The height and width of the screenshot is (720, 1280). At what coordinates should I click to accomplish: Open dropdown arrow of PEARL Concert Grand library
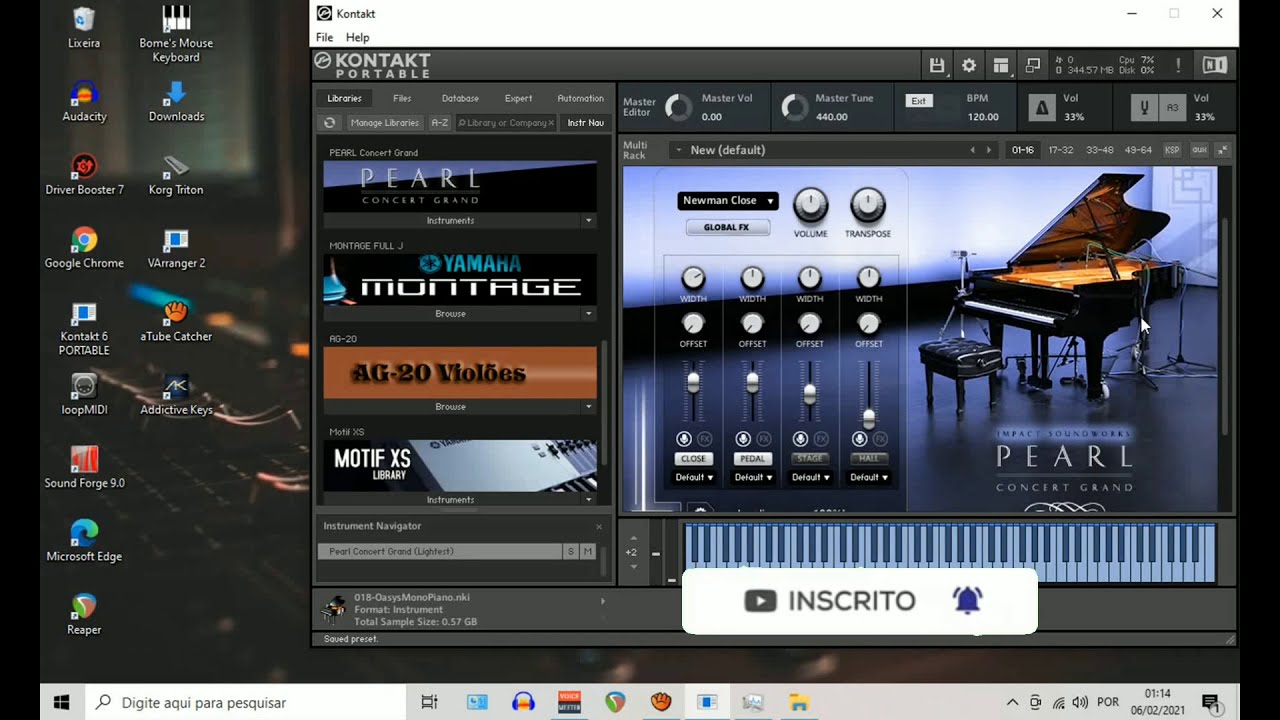point(588,220)
